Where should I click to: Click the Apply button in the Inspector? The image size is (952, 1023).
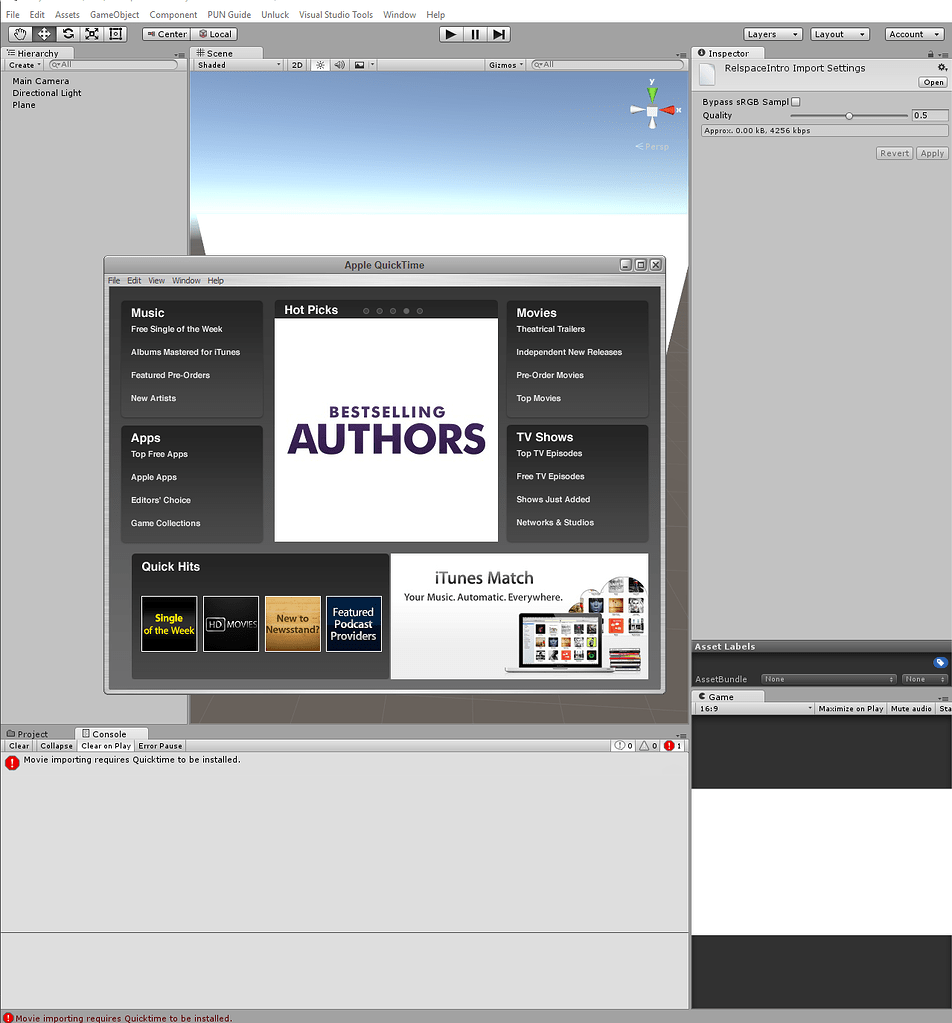[x=931, y=152]
